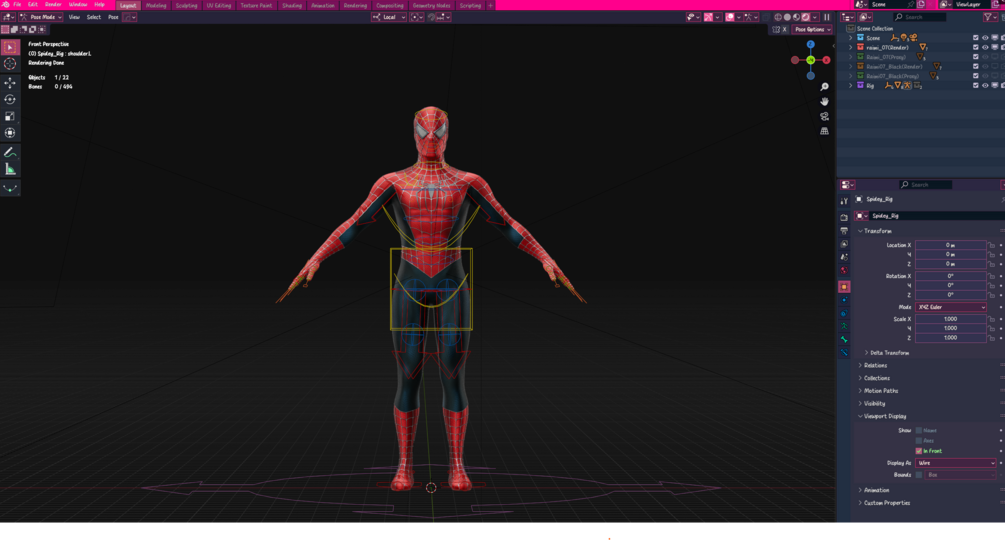This screenshot has height=540, width=1005.
Task: Click the outliner search field
Action: coord(919,17)
